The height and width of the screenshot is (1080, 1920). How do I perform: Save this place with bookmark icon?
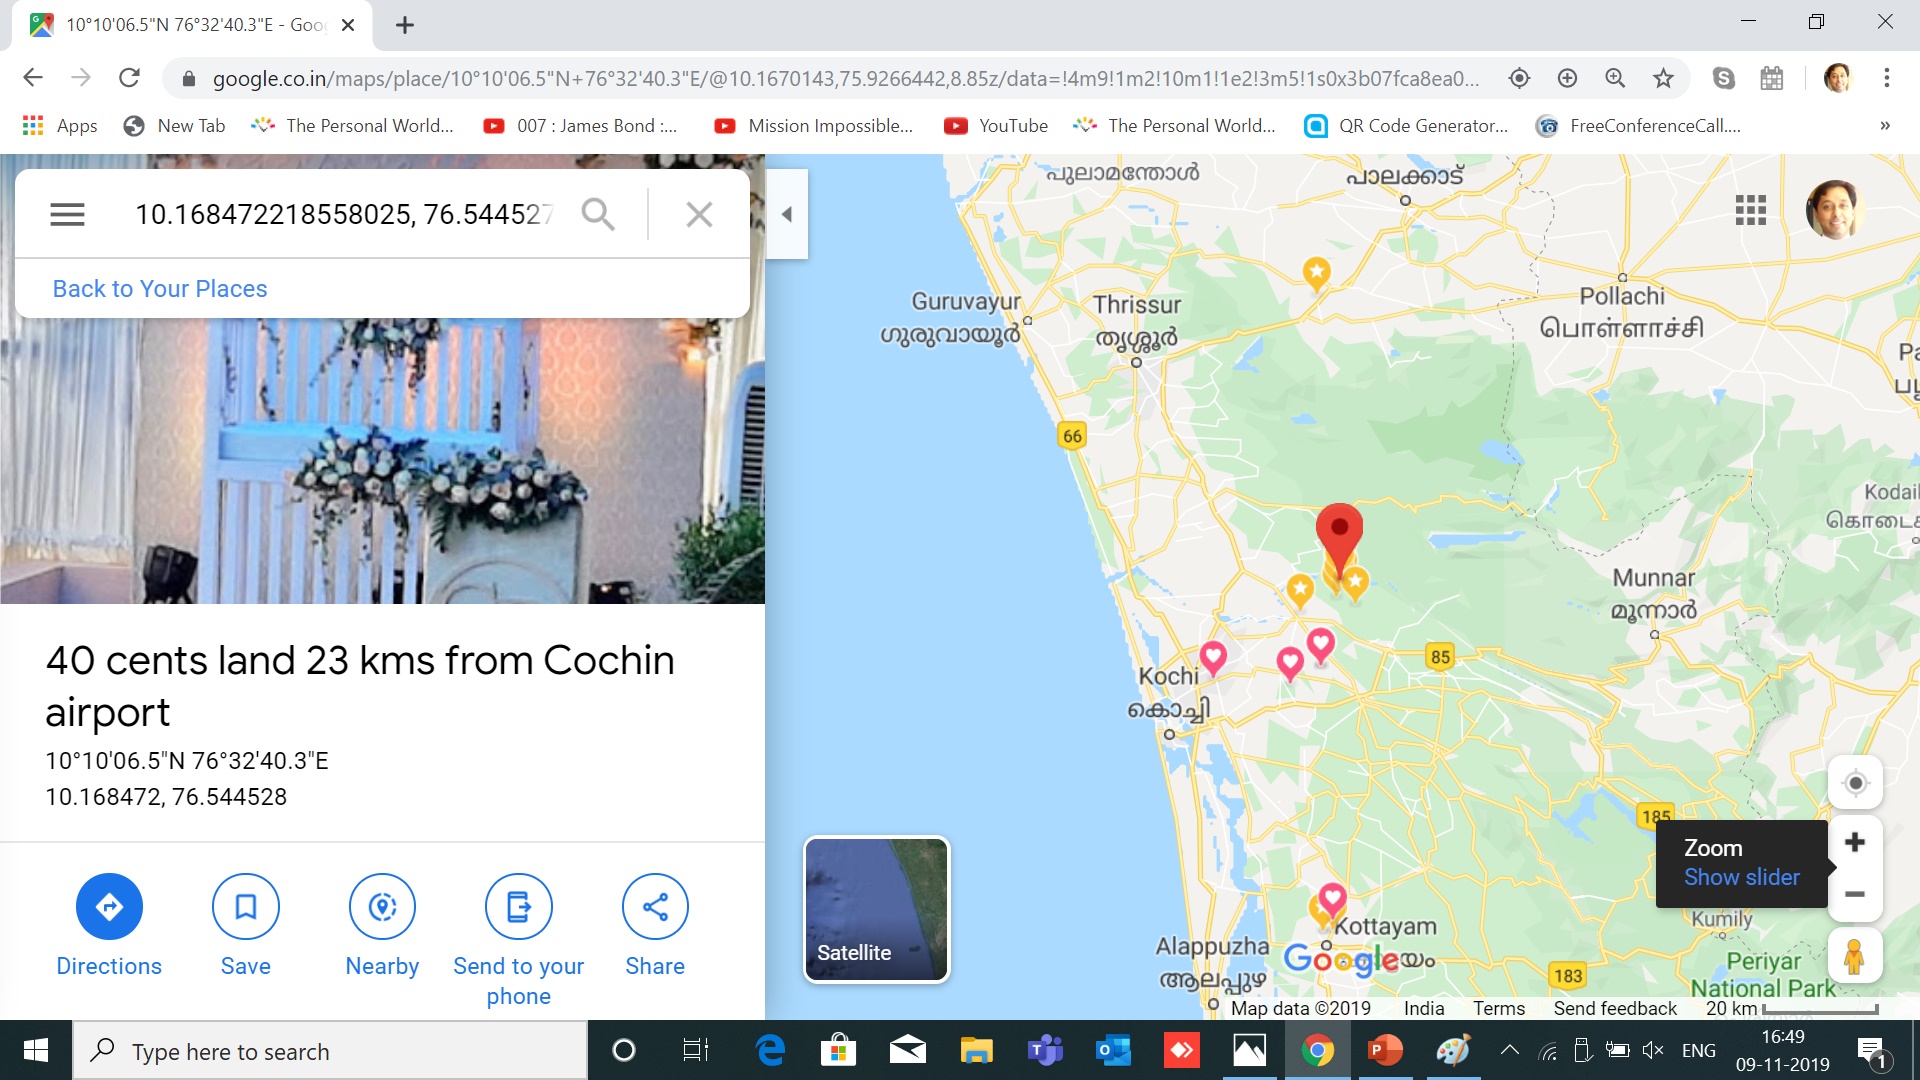(x=245, y=907)
